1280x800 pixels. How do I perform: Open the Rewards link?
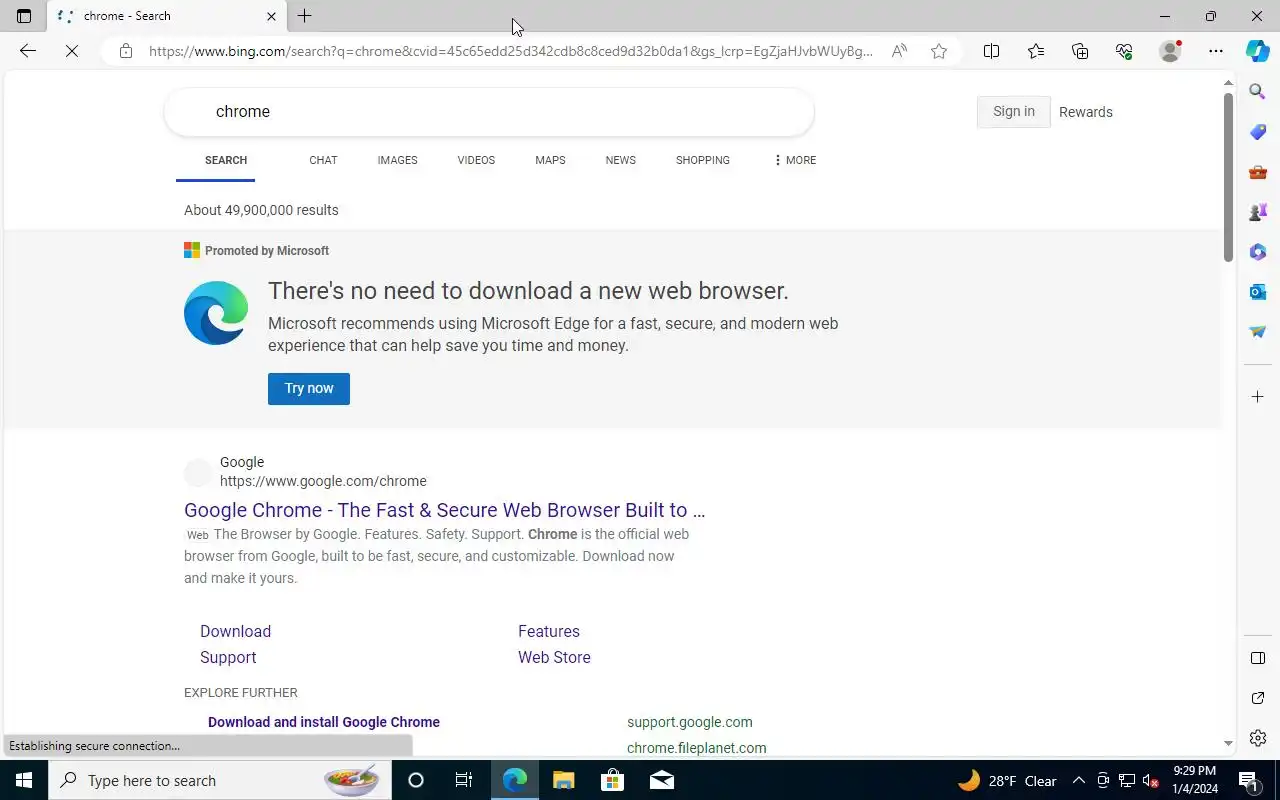1086,112
